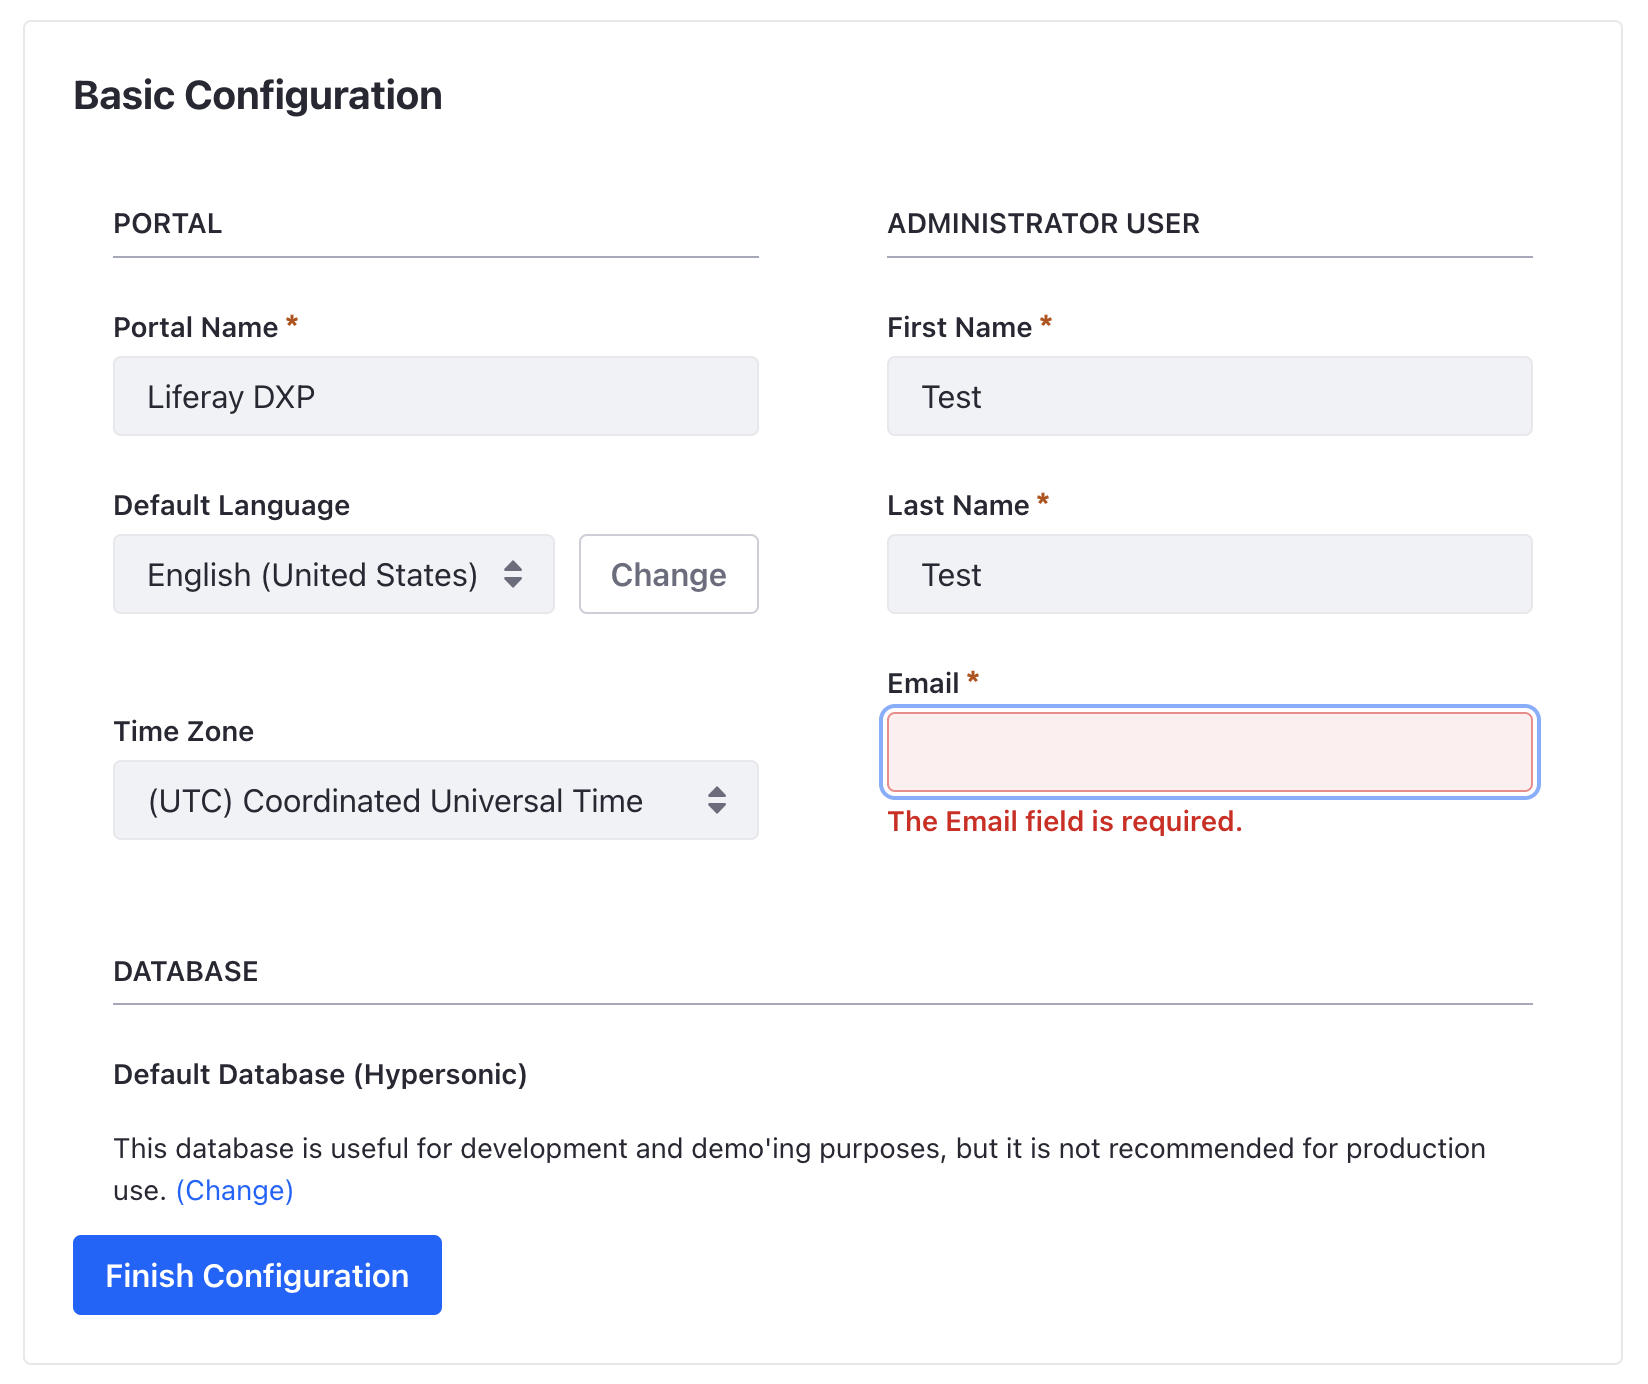Click the Email label

pos(923,683)
